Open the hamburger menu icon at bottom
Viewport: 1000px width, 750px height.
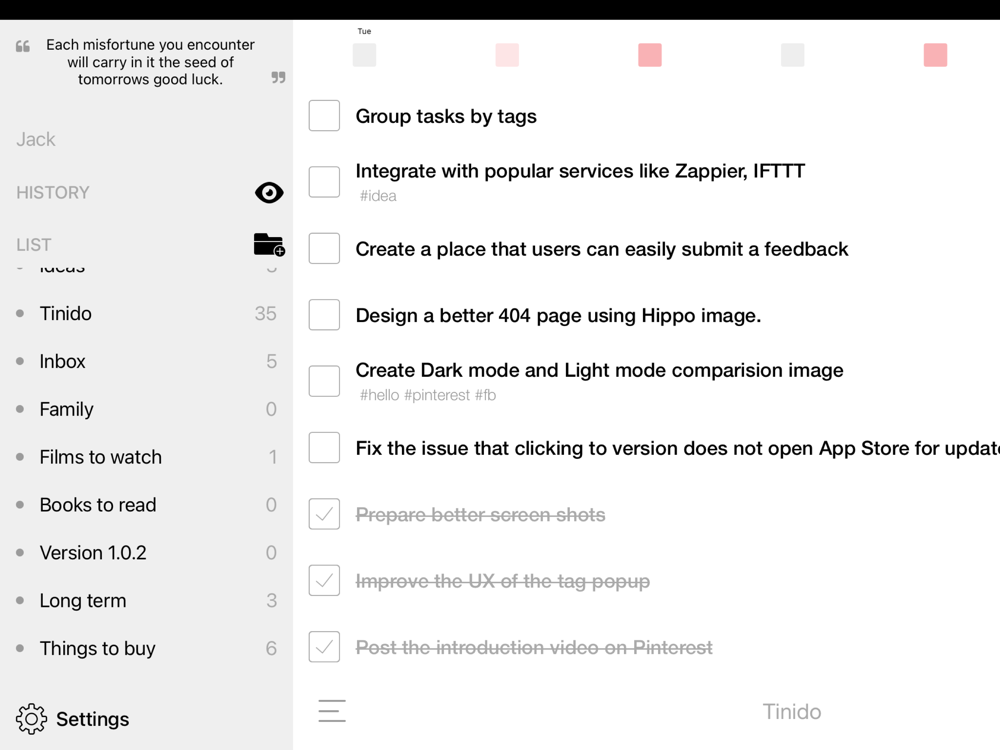point(332,711)
